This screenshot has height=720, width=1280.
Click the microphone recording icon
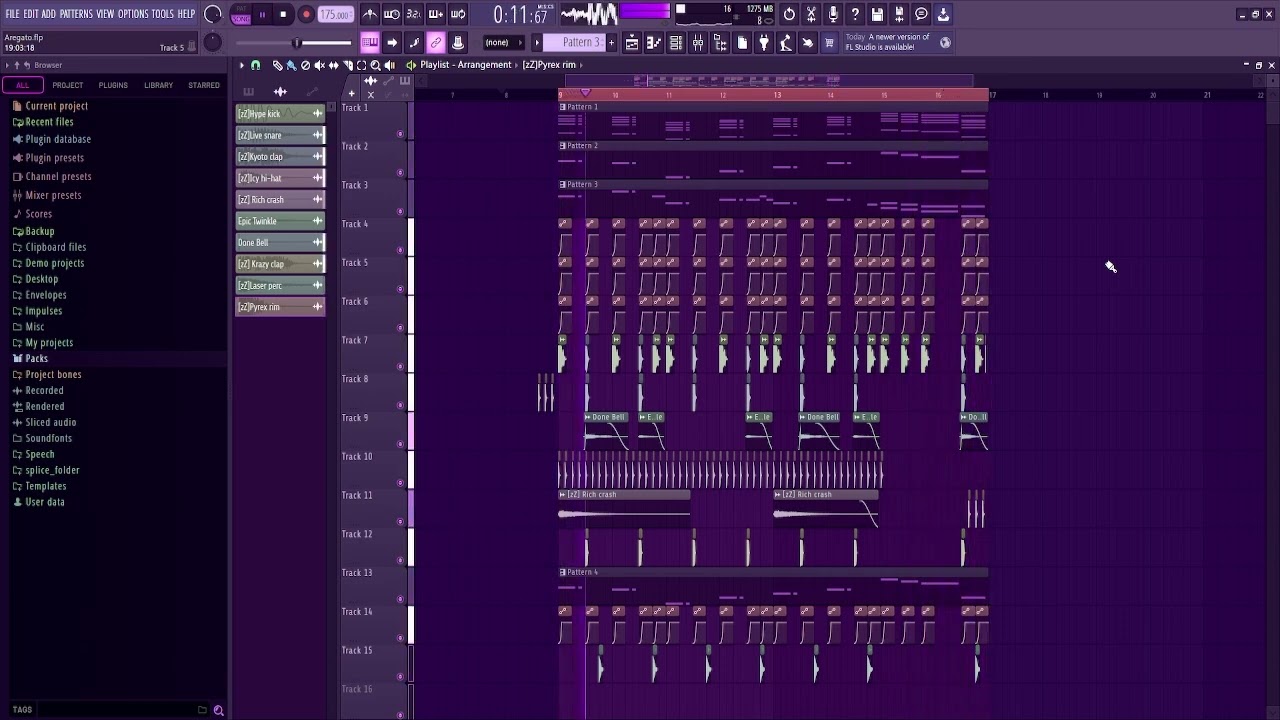tap(833, 14)
